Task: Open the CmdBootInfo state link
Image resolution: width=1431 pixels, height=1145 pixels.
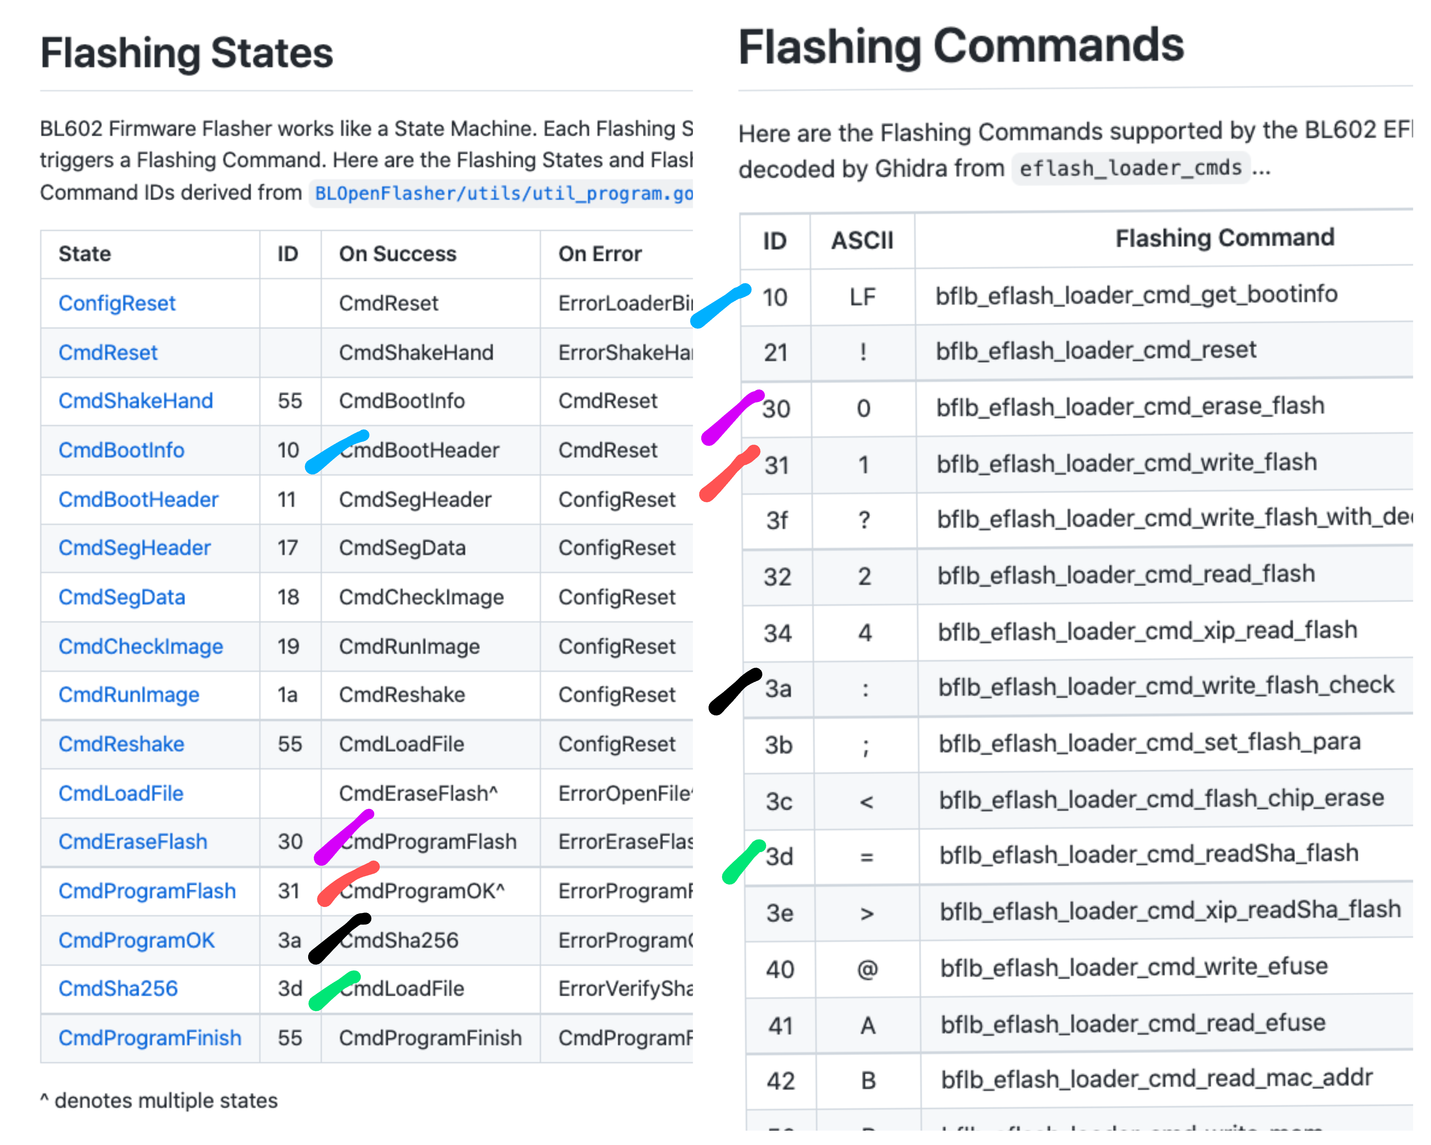Action: pyautogui.click(x=121, y=450)
